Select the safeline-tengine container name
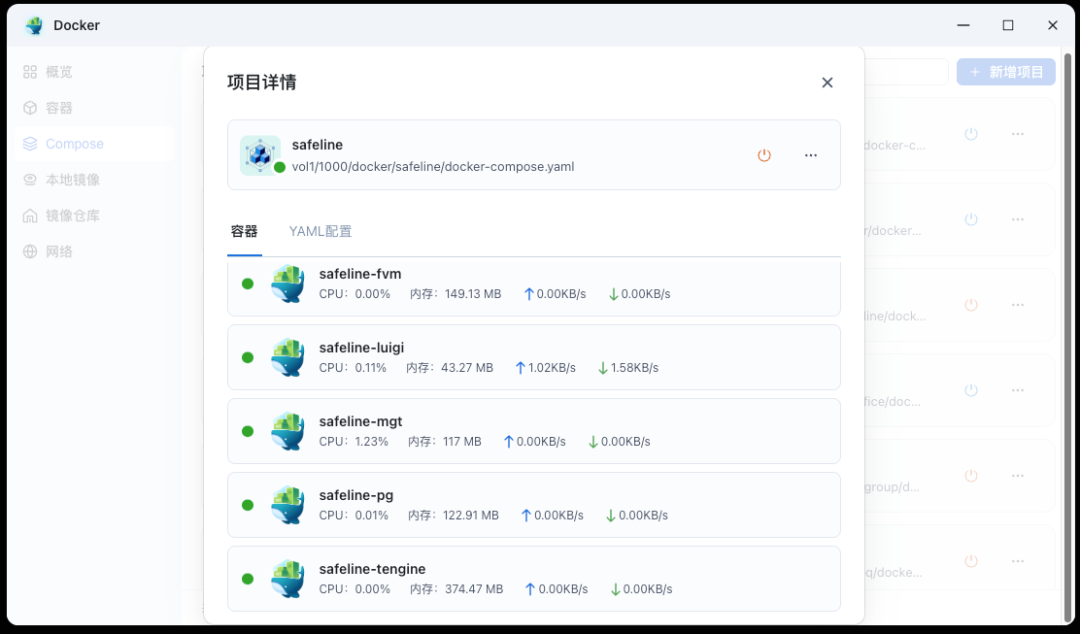Viewport: 1080px width, 634px height. [x=373, y=569]
